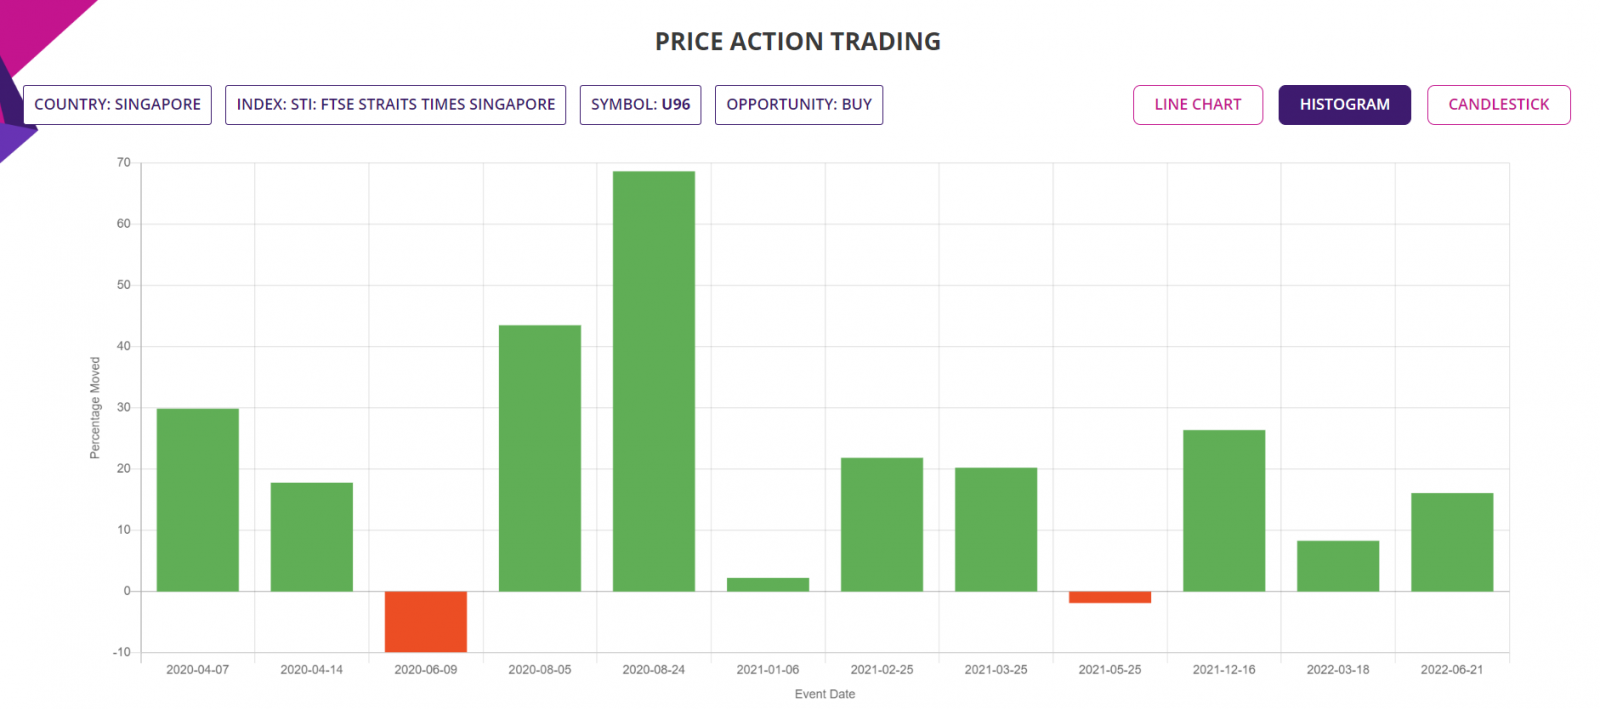Click the y-axis value 40
Screen dimensions: 1600x709
tap(124, 346)
